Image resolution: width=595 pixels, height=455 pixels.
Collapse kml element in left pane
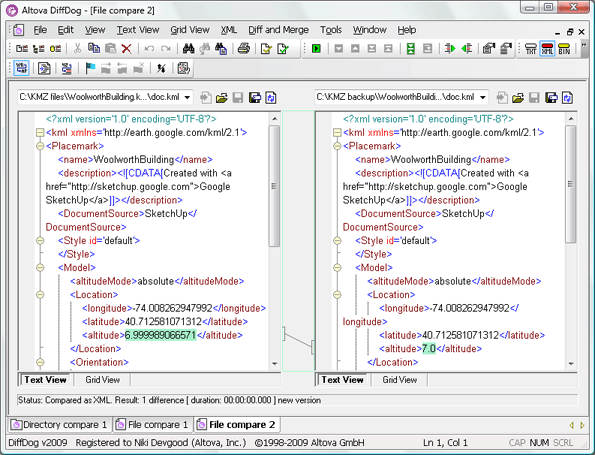[x=40, y=132]
